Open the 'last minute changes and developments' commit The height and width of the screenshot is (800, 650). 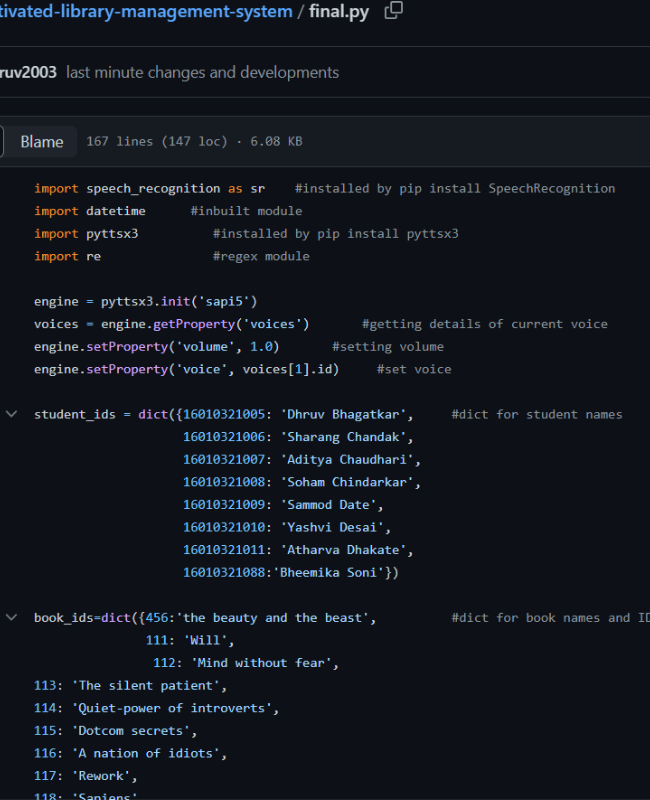203,72
